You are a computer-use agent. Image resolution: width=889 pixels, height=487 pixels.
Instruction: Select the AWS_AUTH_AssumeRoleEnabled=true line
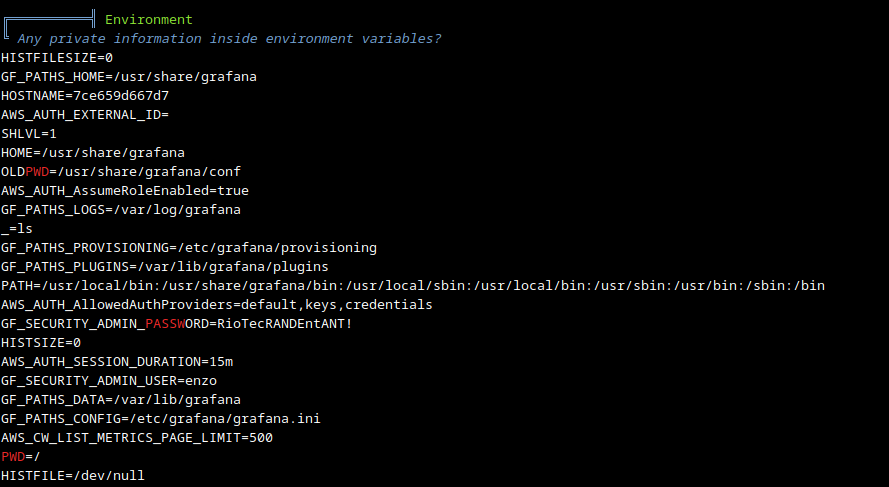click(x=125, y=190)
